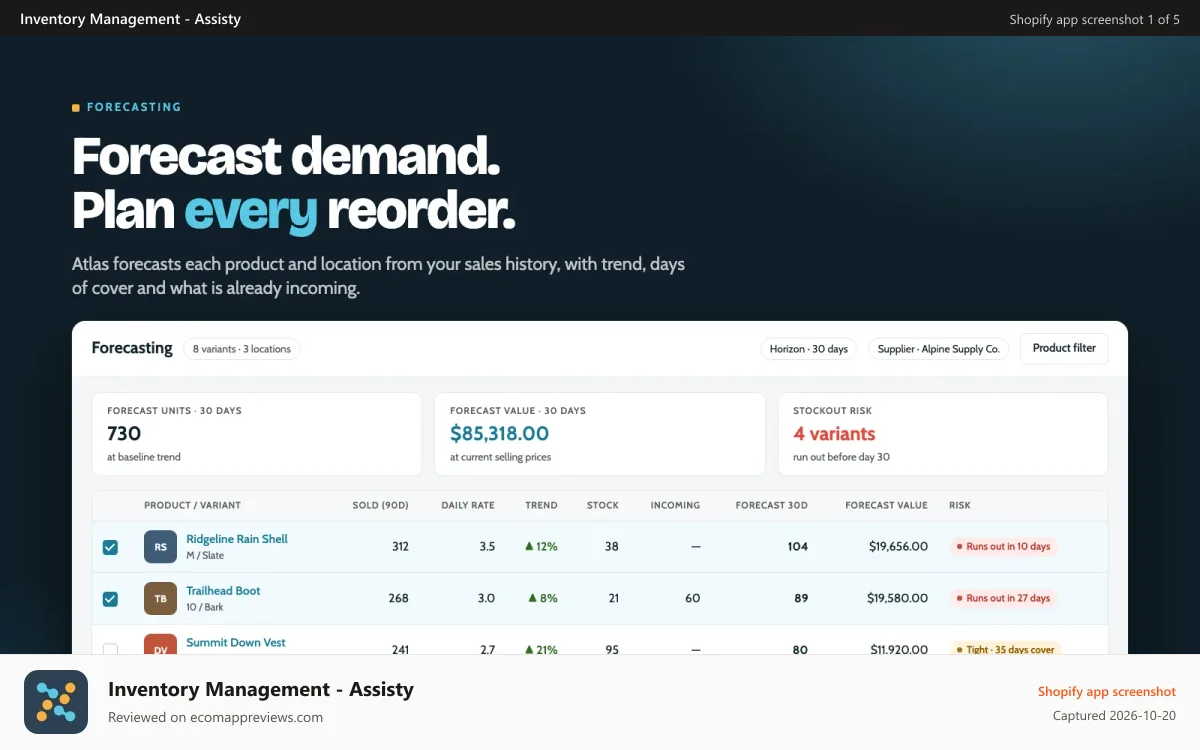
Task: Click forecast 30D value 104
Action: pos(798,547)
